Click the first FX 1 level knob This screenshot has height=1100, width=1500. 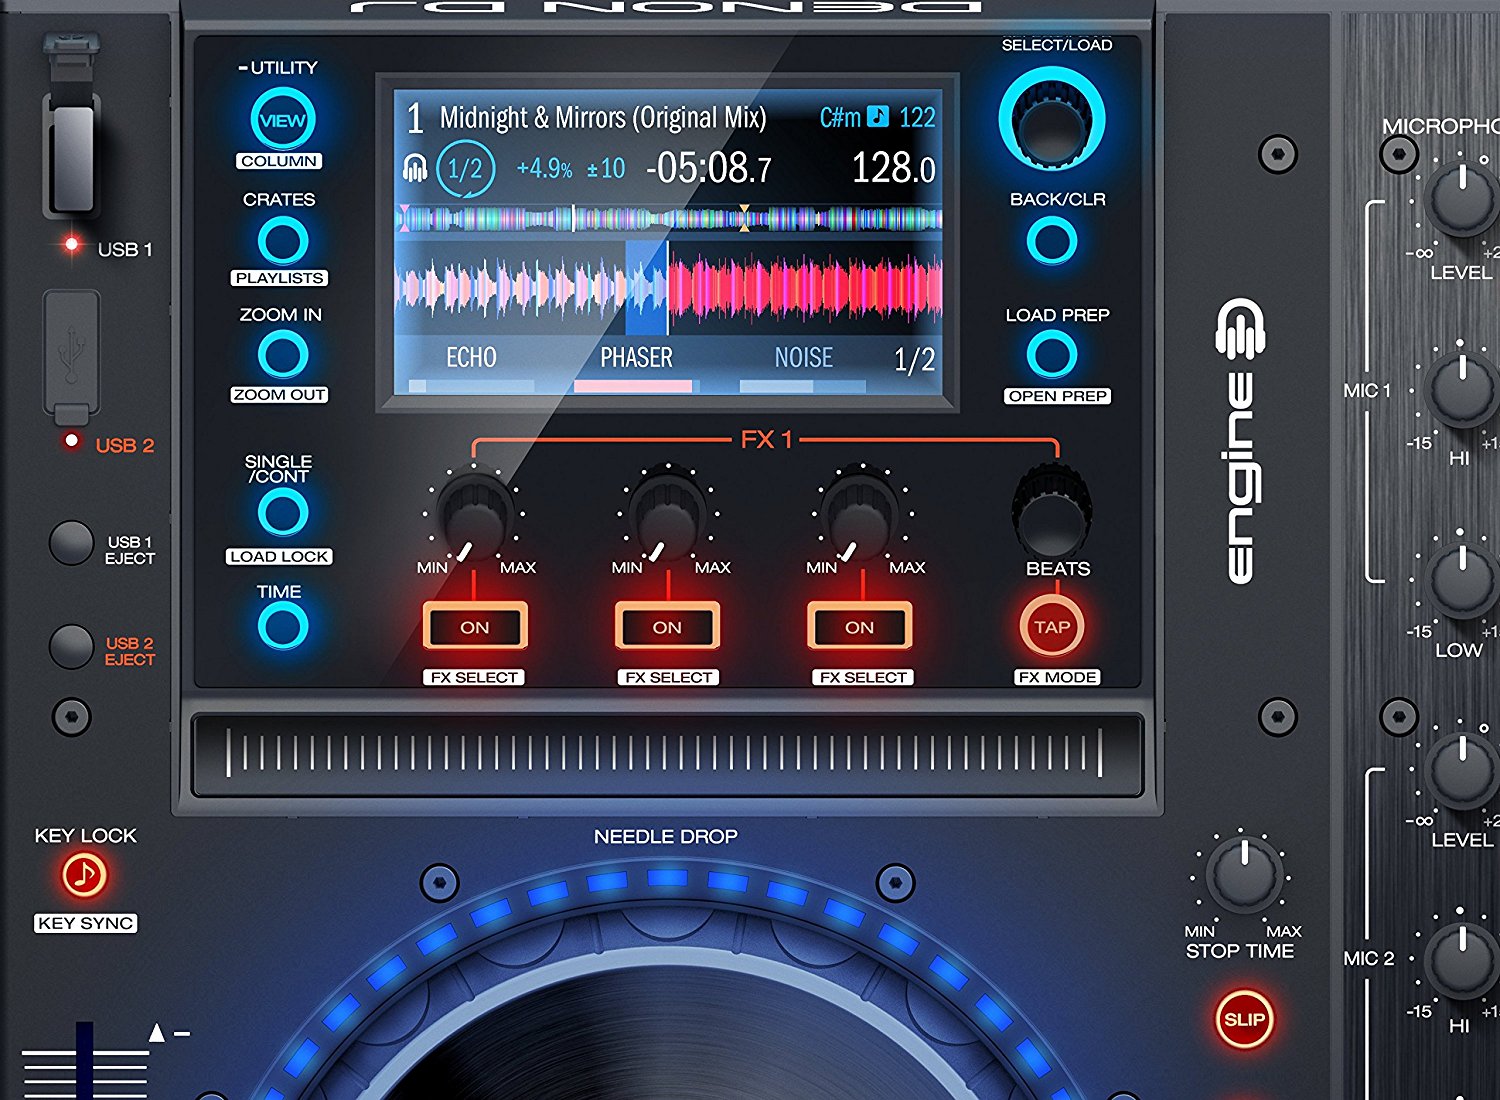click(475, 516)
